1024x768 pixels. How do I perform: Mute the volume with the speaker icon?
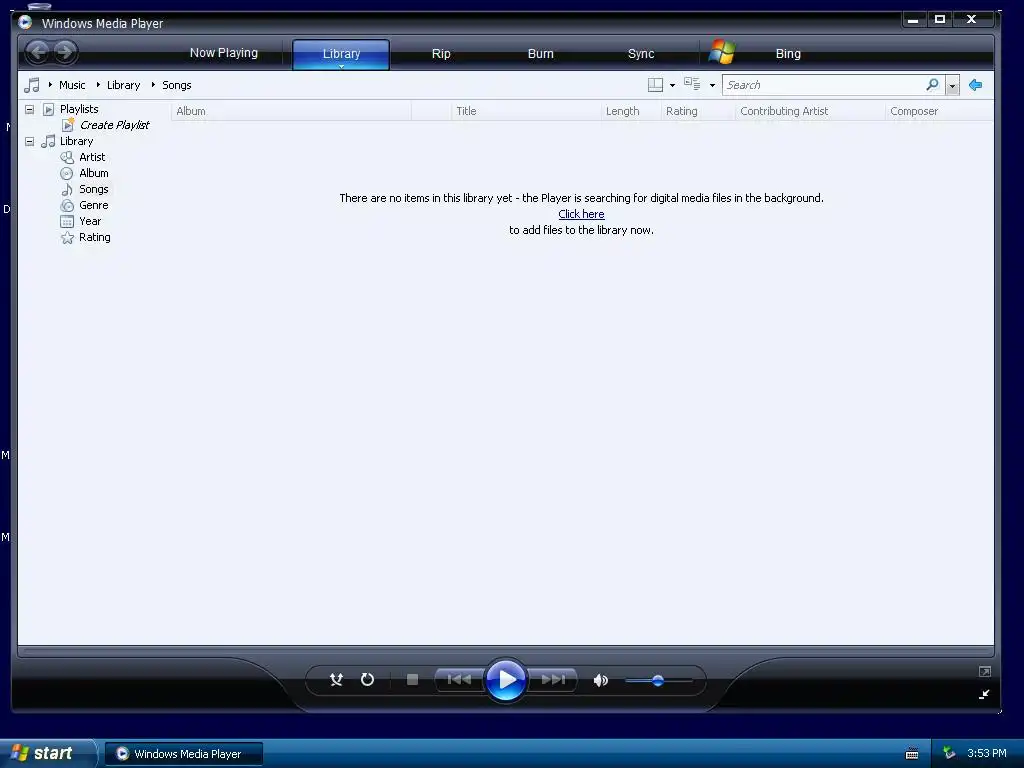[601, 680]
